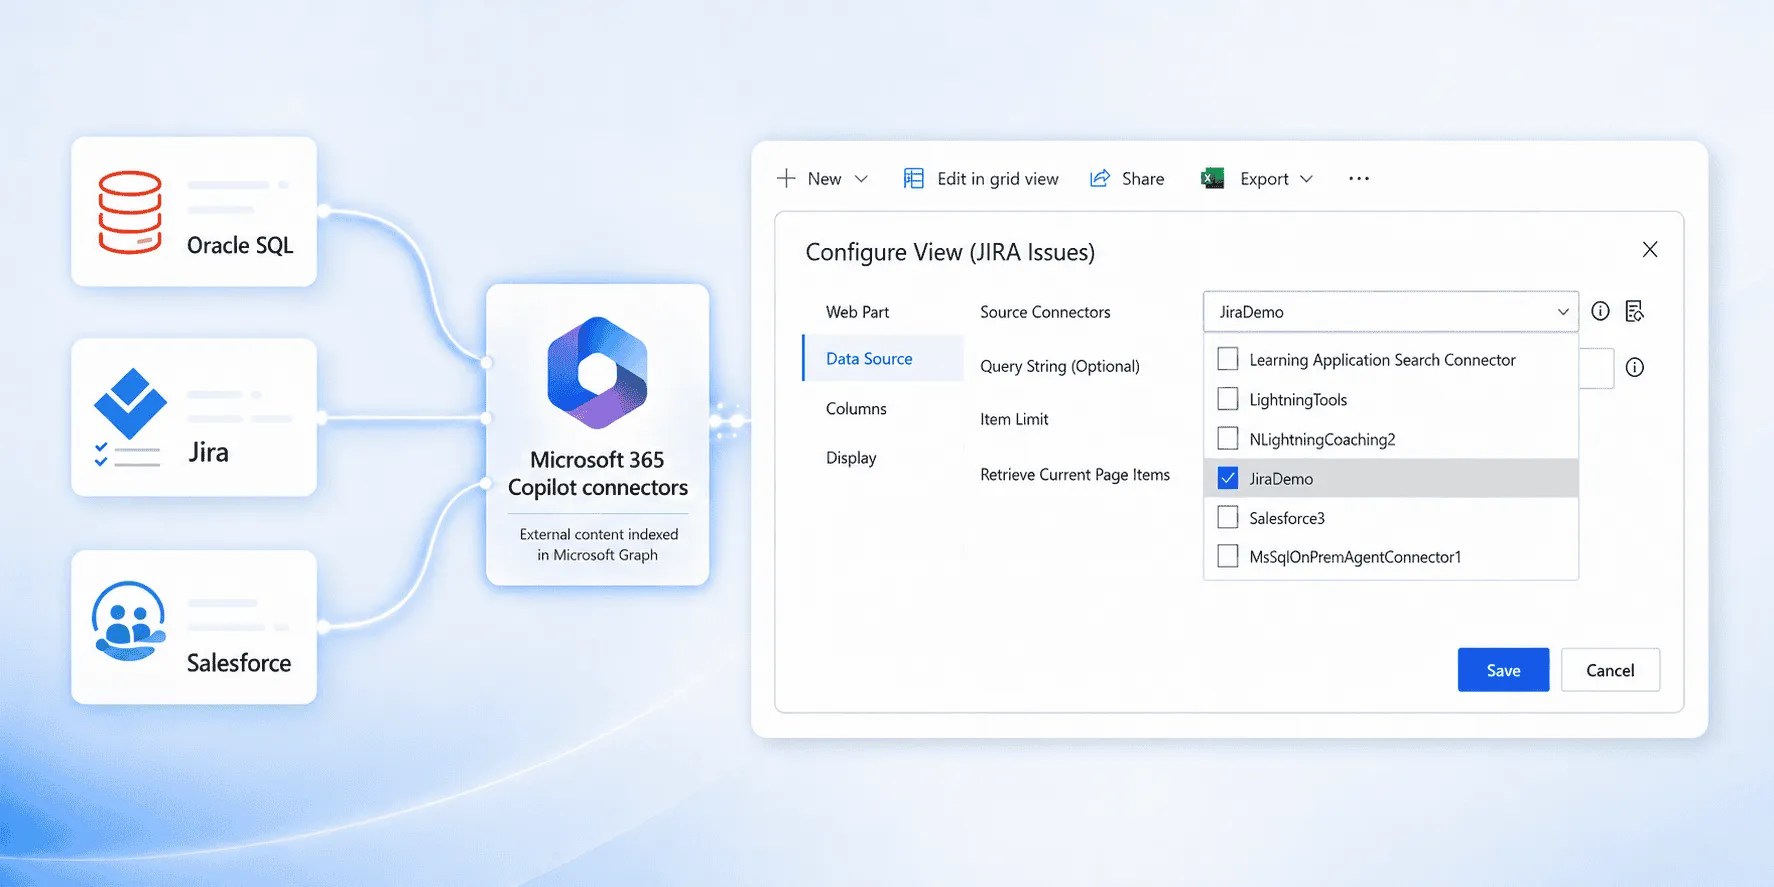Check Learning Application Search Connector
The image size is (1774, 887).
pyautogui.click(x=1228, y=358)
